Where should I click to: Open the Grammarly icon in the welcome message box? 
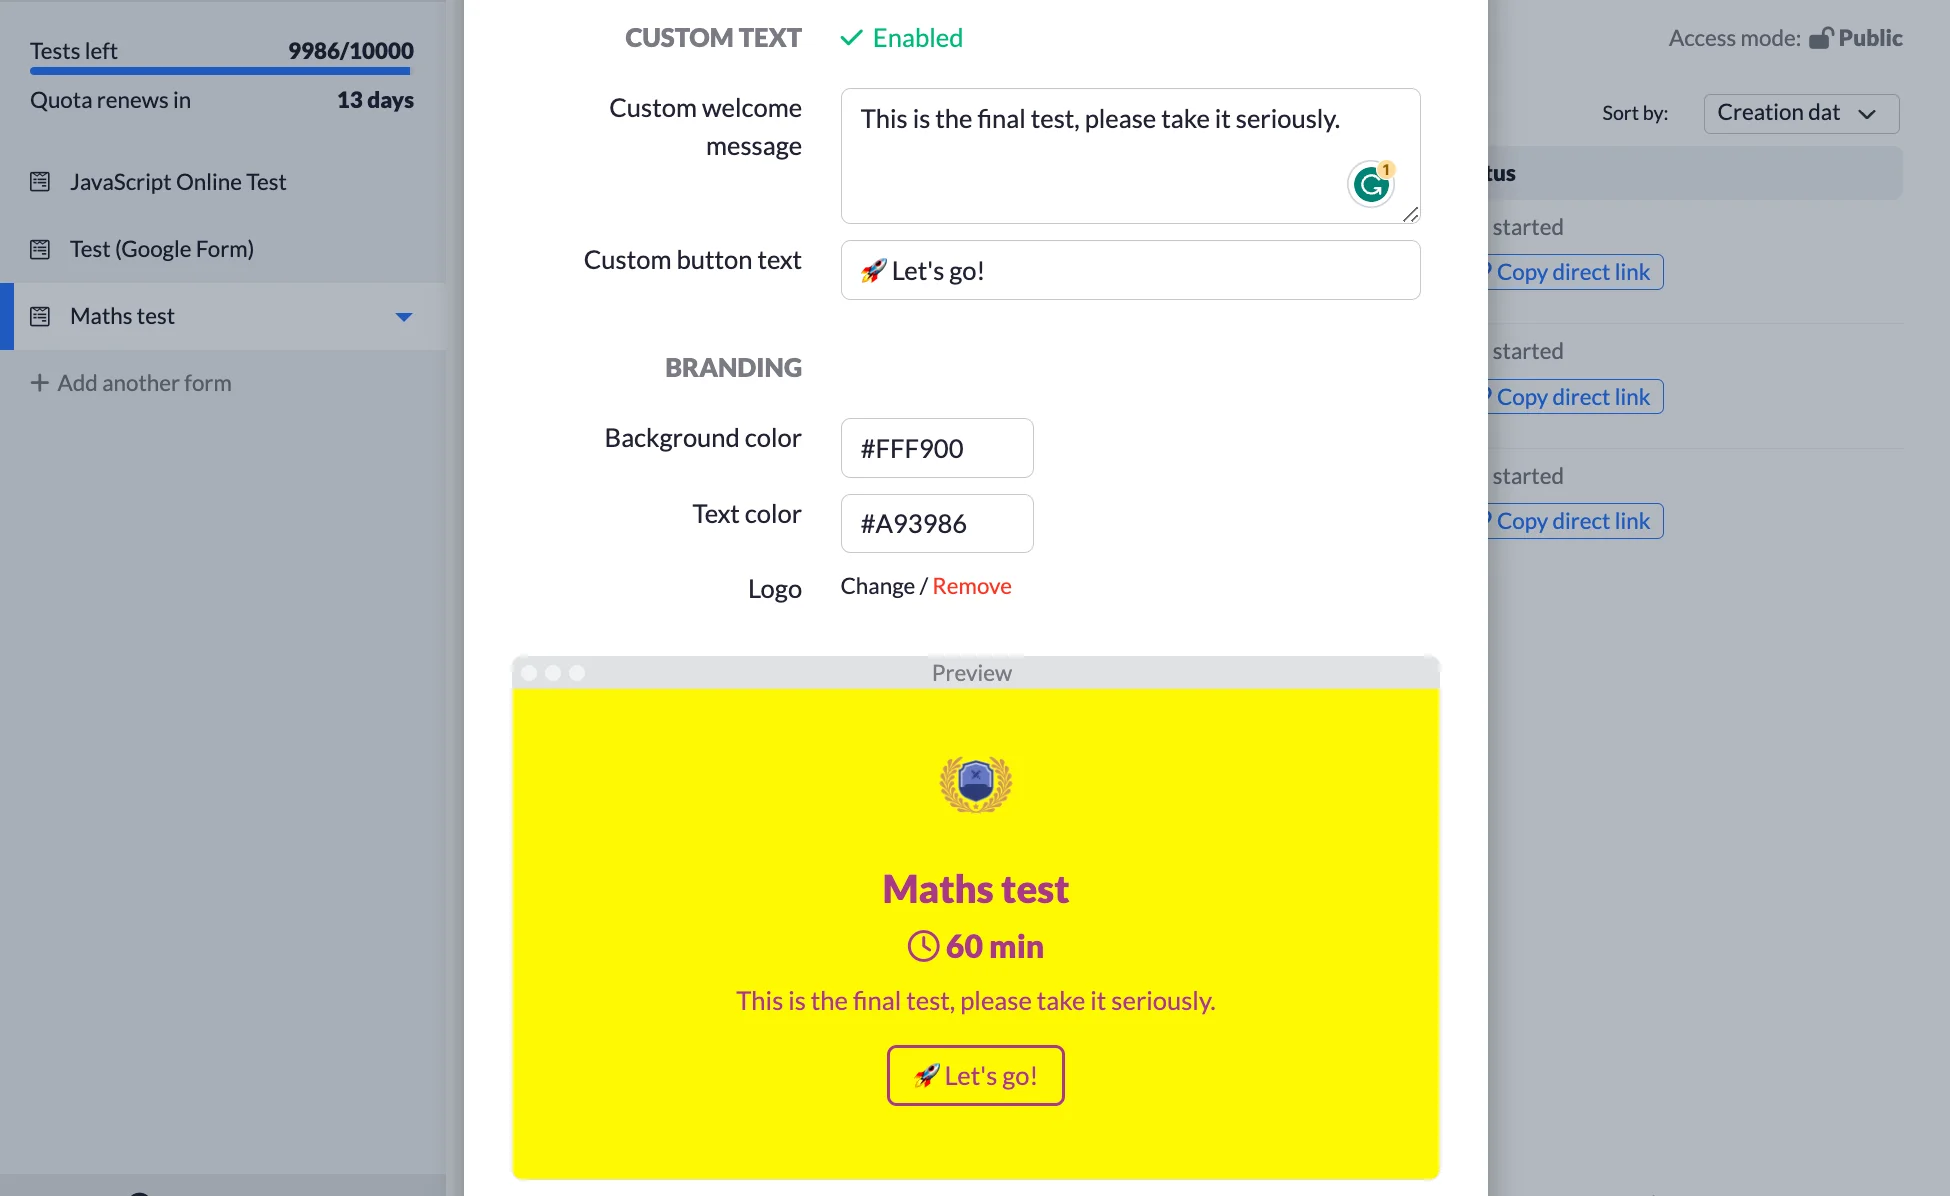1371,183
